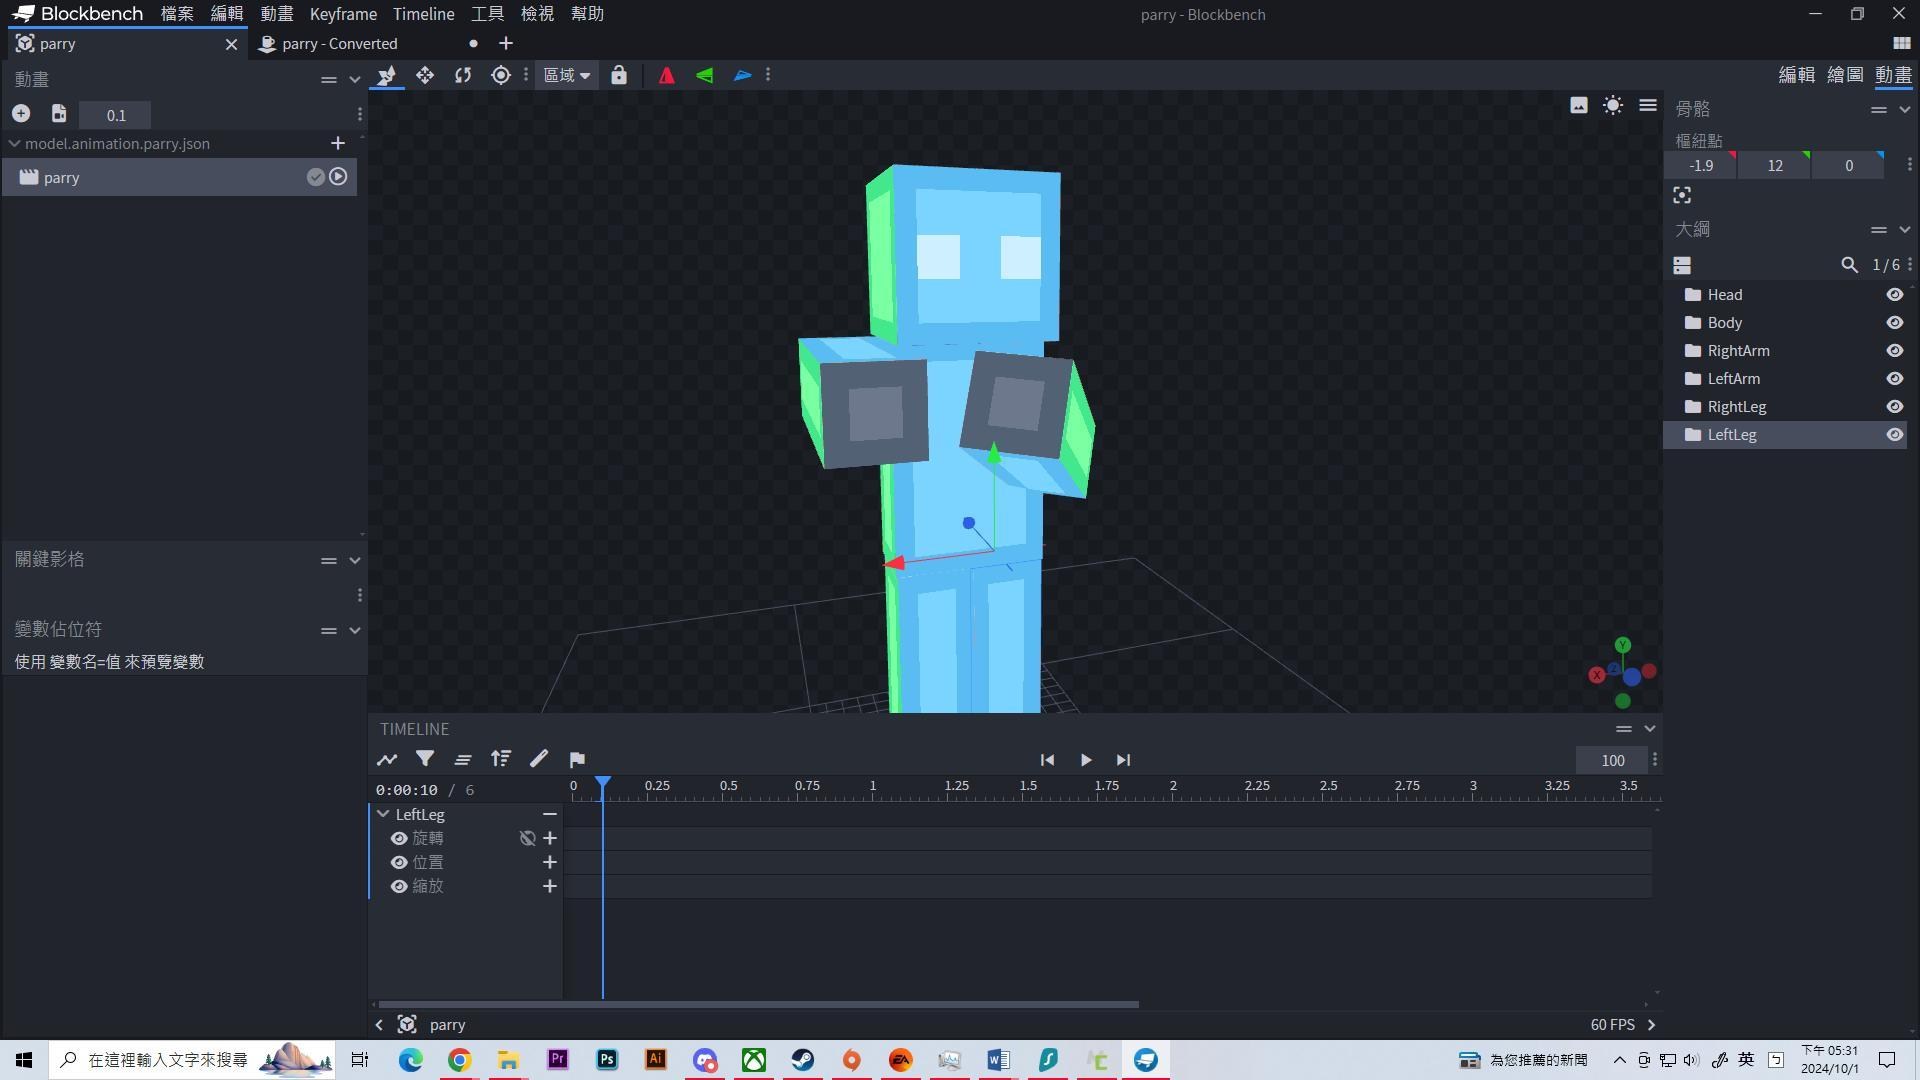Activate the keyframe filter icon
This screenshot has width=1920, height=1080.
[425, 759]
